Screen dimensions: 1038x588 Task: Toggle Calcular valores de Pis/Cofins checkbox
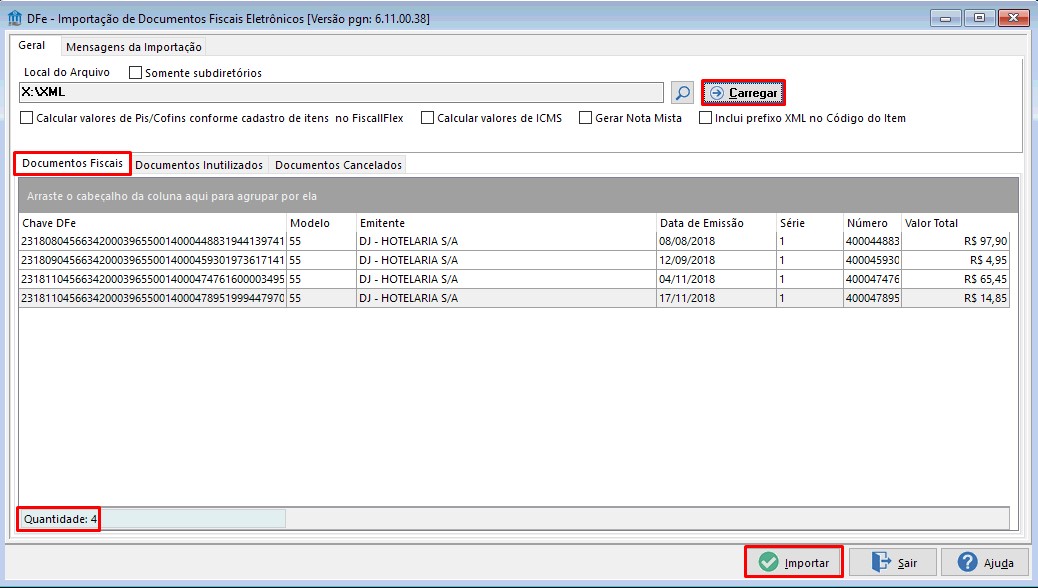coord(26,118)
